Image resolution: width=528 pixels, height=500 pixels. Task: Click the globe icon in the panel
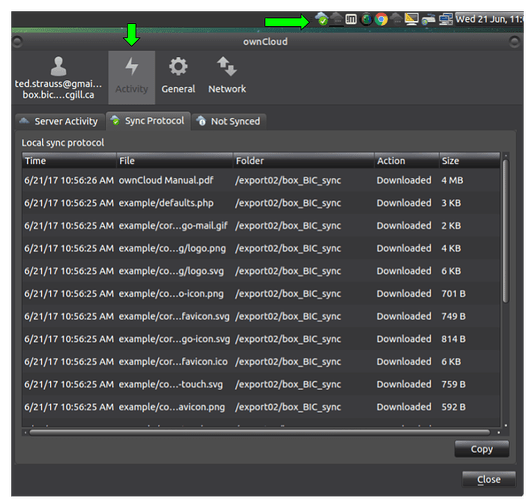pyautogui.click(x=366, y=20)
